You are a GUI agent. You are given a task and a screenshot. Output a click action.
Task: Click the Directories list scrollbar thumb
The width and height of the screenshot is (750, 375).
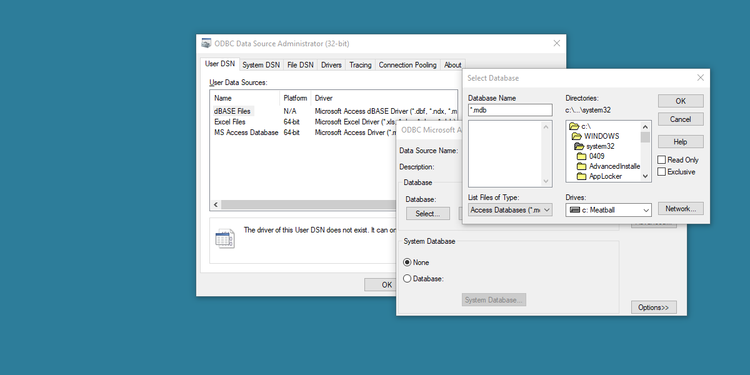point(645,137)
